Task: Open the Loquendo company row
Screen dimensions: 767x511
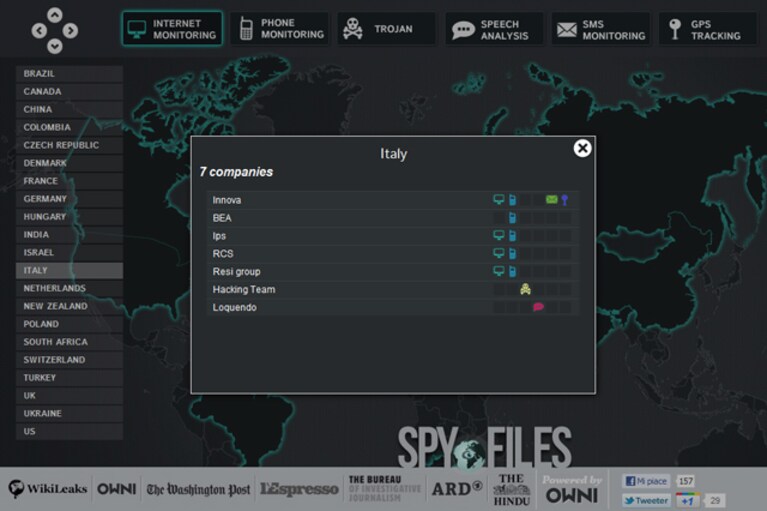Action: [392, 307]
